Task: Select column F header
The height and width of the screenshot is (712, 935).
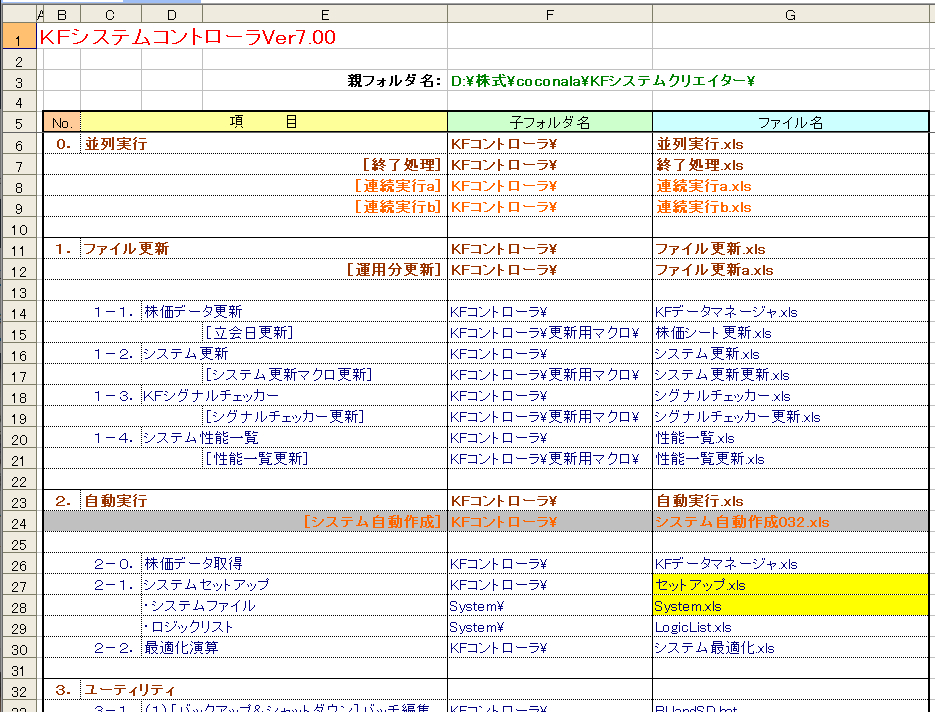Action: [550, 14]
